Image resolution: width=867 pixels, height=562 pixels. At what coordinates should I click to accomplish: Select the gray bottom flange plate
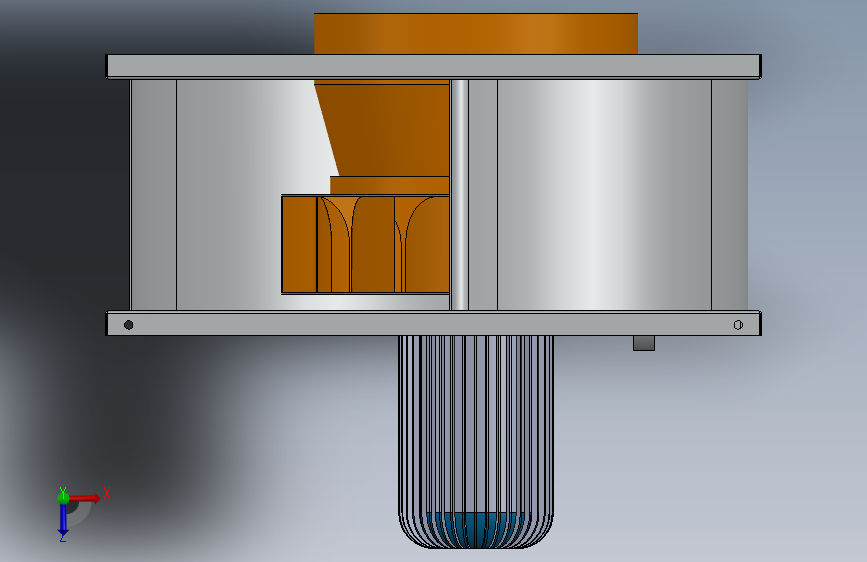[x=434, y=324]
